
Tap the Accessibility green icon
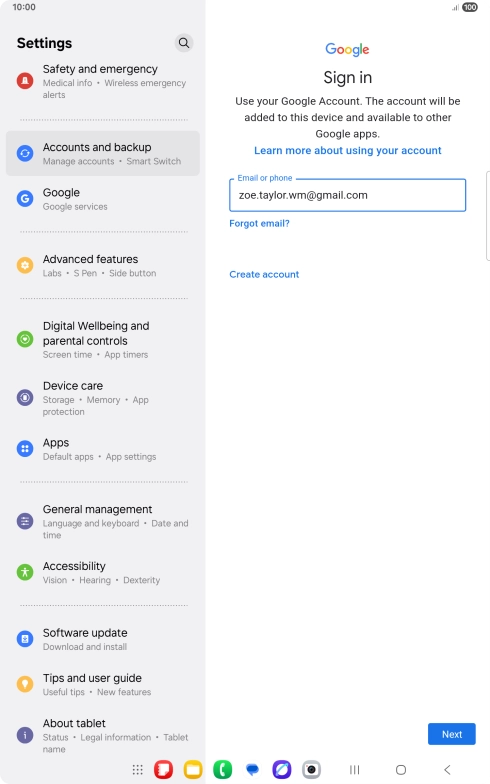pyautogui.click(x=25, y=572)
